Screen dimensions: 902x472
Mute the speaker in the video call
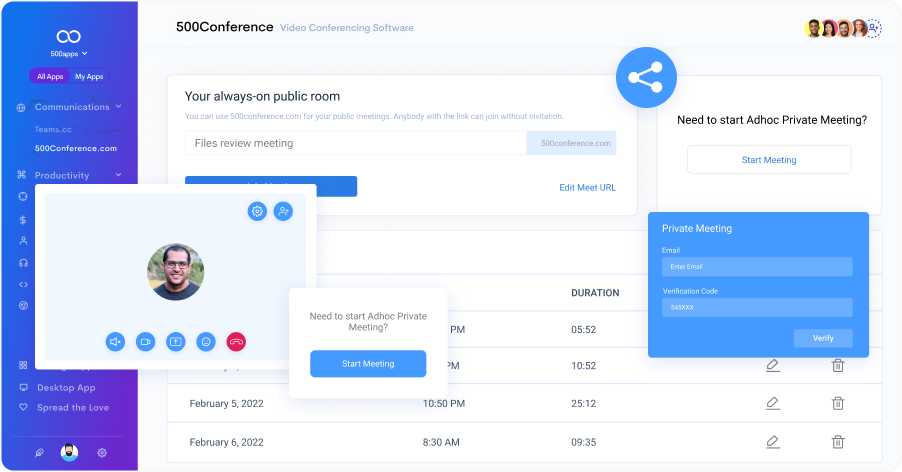click(116, 341)
